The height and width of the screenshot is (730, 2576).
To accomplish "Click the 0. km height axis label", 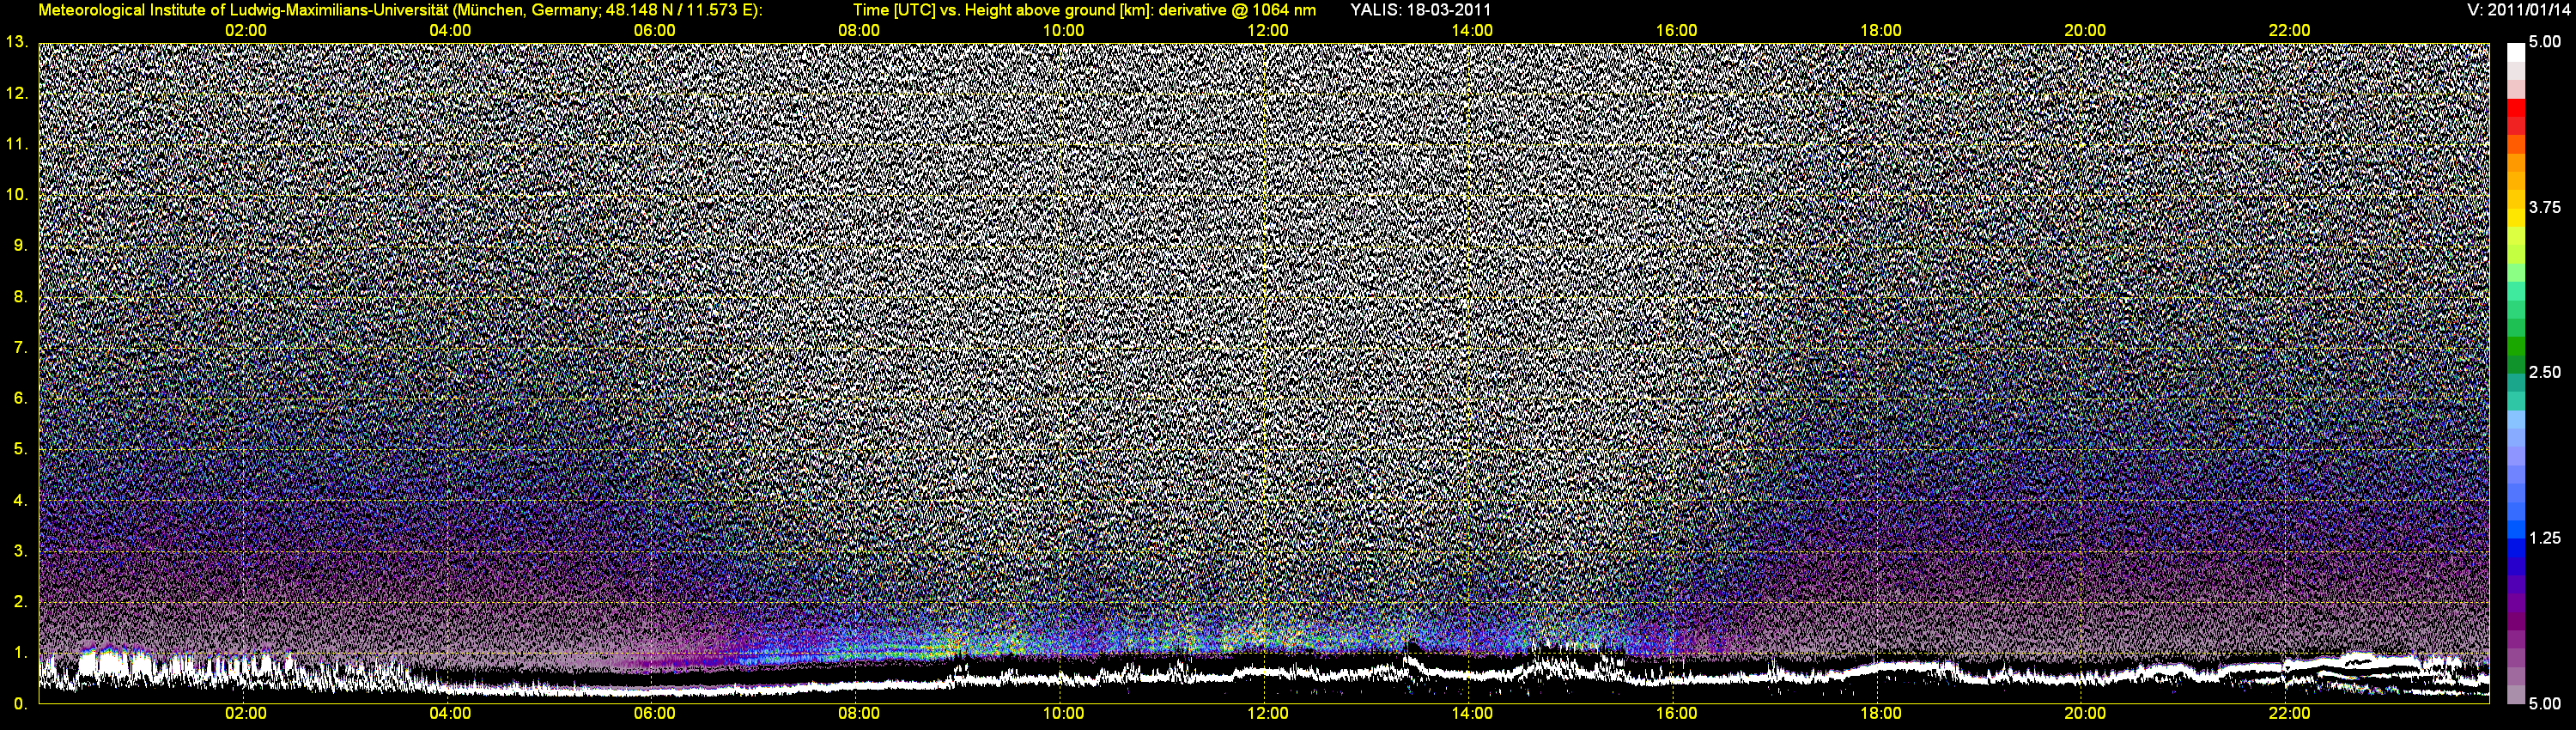I will tap(20, 704).
